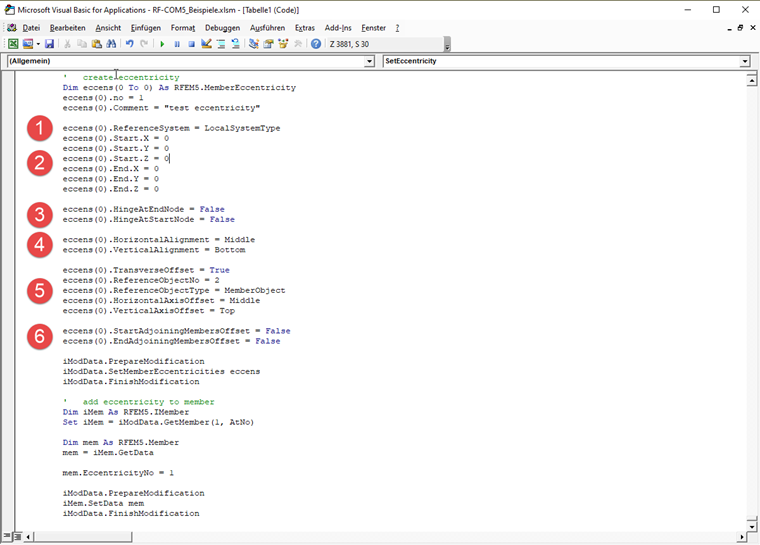
Task: Undo the last action via toolbar arrow
Action: pyautogui.click(x=129, y=44)
